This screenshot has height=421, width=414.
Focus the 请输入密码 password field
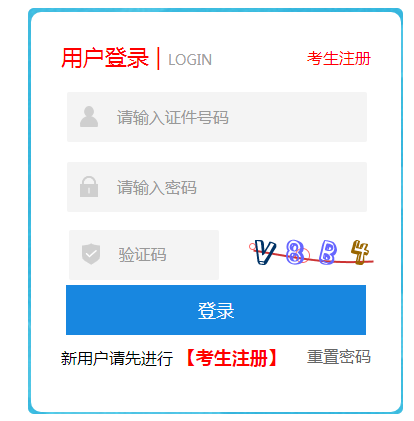pos(217,187)
